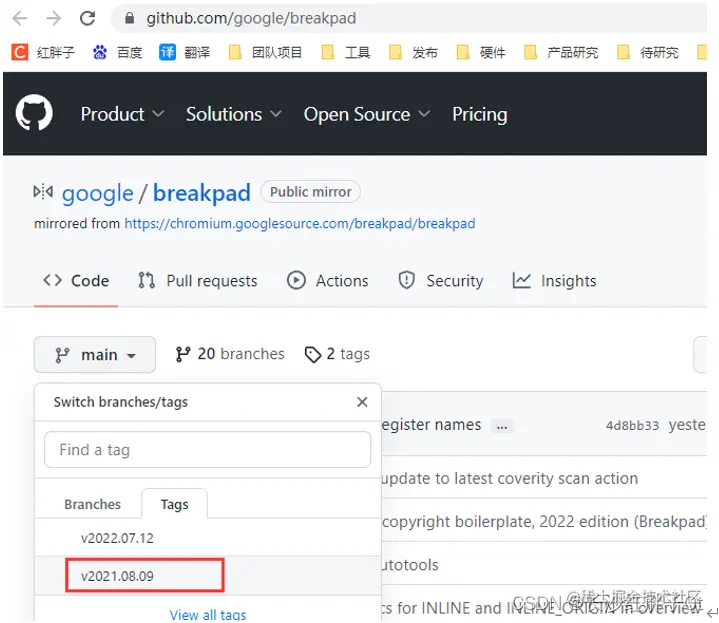Click the browser forward arrow

tap(54, 18)
